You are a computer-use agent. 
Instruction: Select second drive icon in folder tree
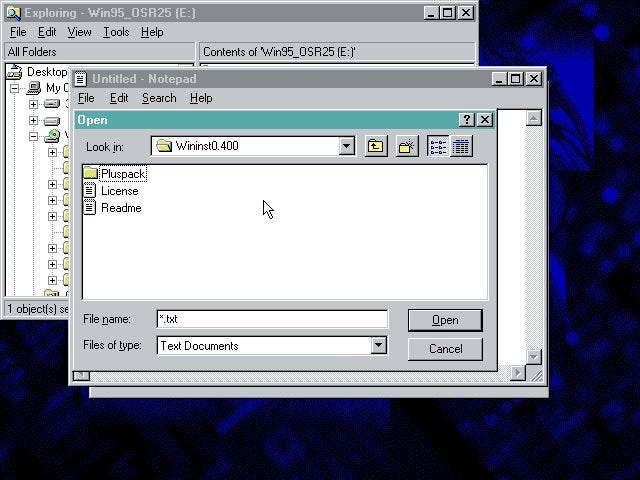pos(52,121)
